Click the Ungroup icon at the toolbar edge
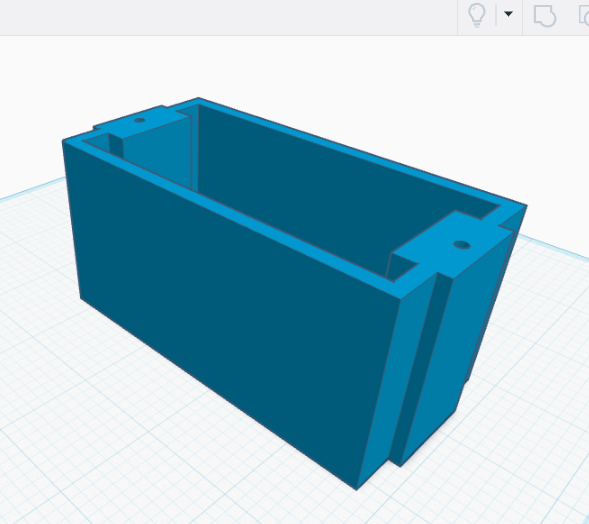The image size is (589, 524). pos(584,16)
